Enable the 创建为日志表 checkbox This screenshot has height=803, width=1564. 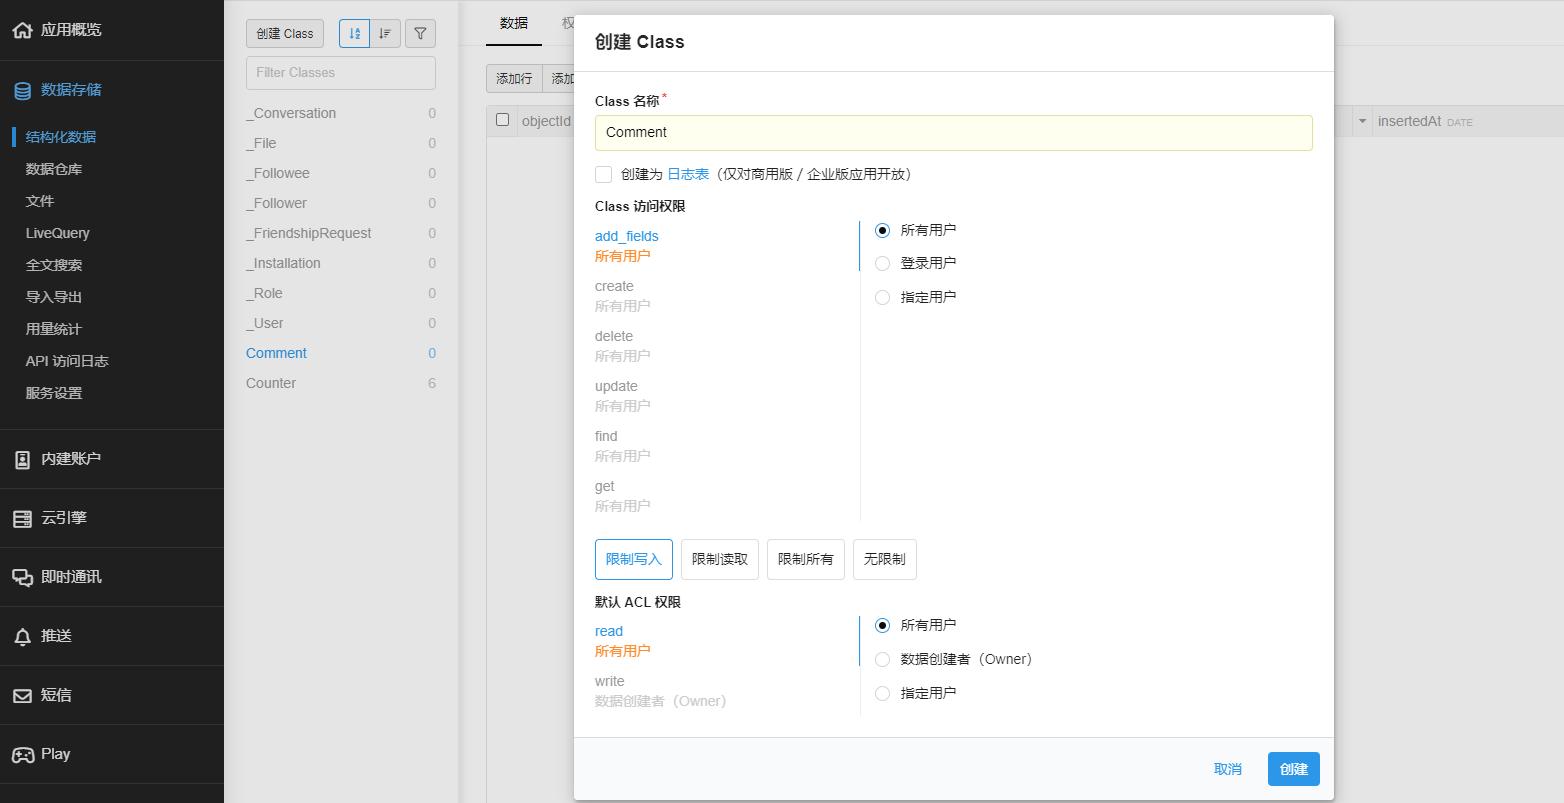click(x=603, y=174)
